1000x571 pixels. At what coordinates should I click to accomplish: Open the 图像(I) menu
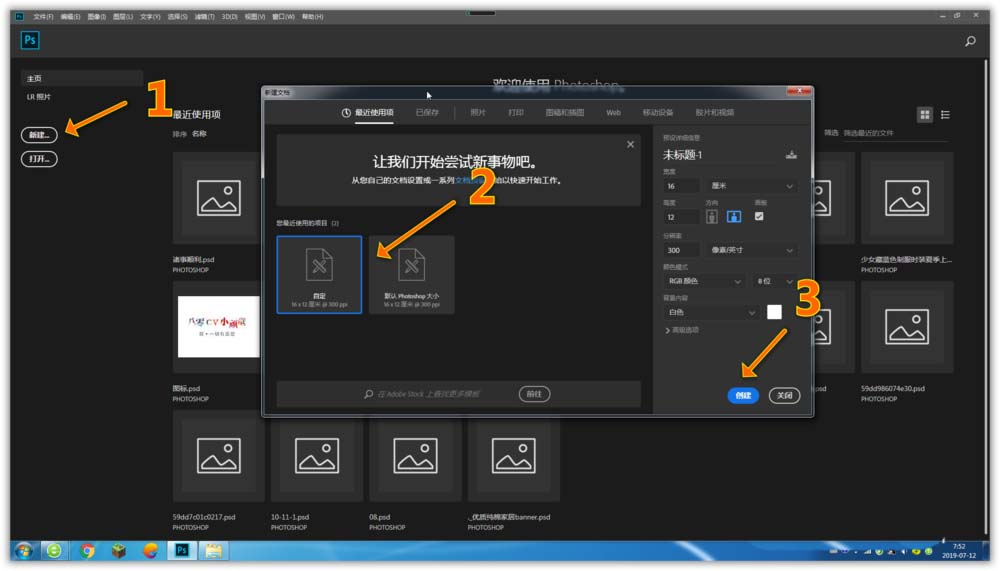(96, 17)
